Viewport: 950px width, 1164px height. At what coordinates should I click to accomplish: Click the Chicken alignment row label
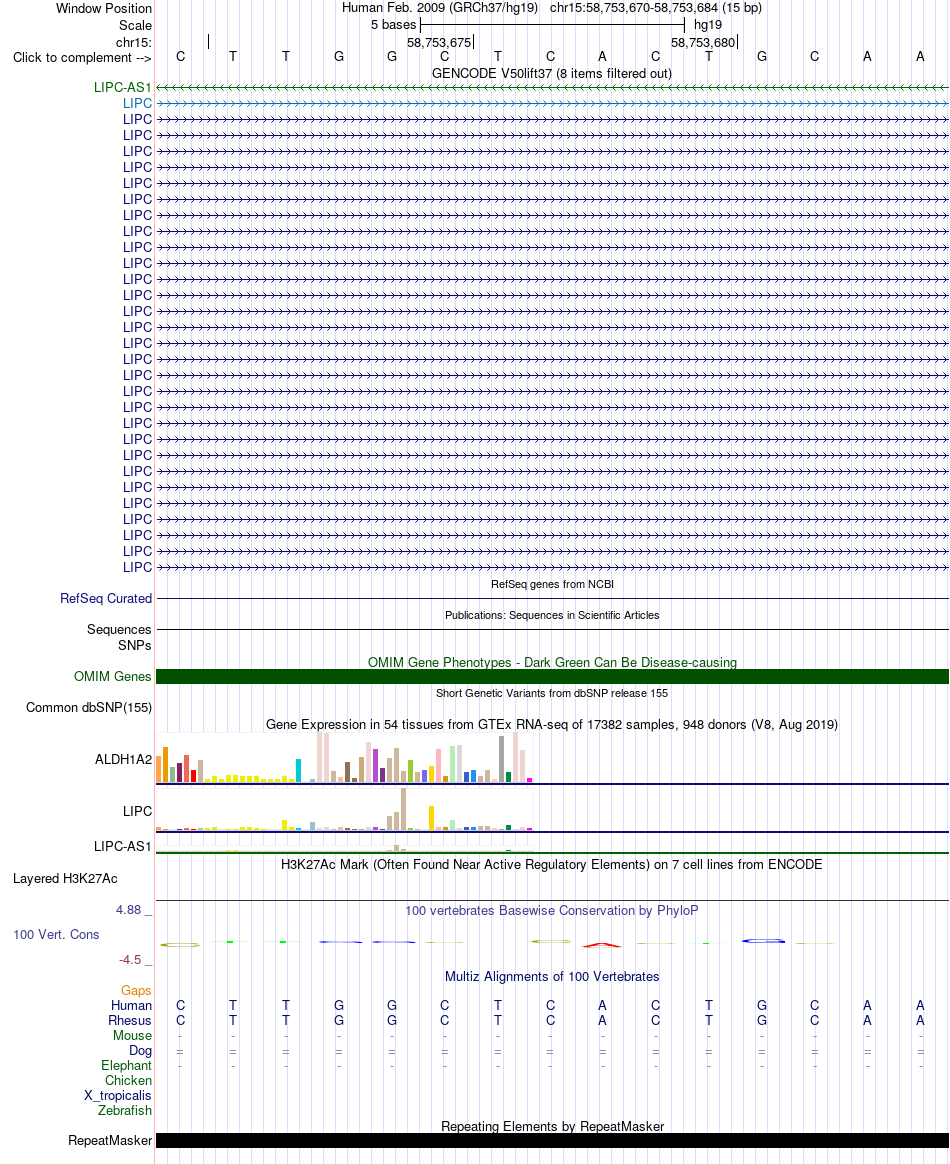(128, 1081)
